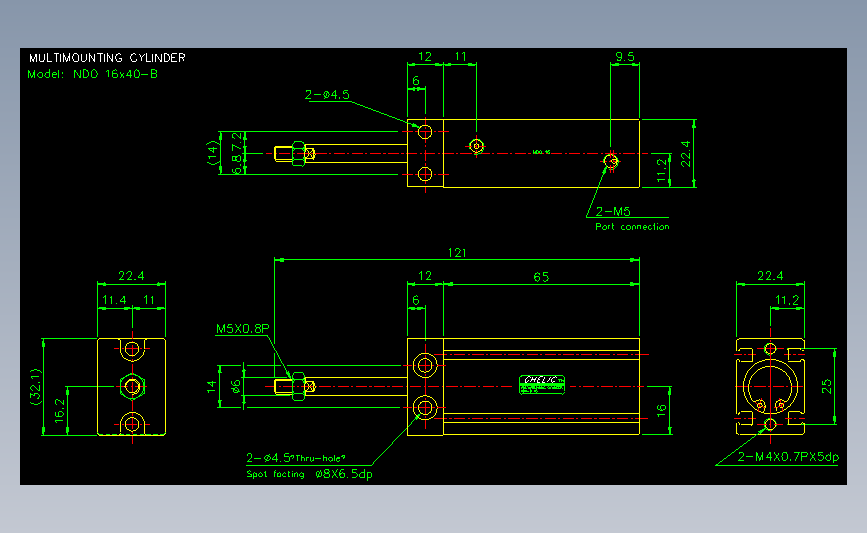Select the Model: NDO 16x40-B label
Screen dimensions: 867x533
click(x=92, y=74)
